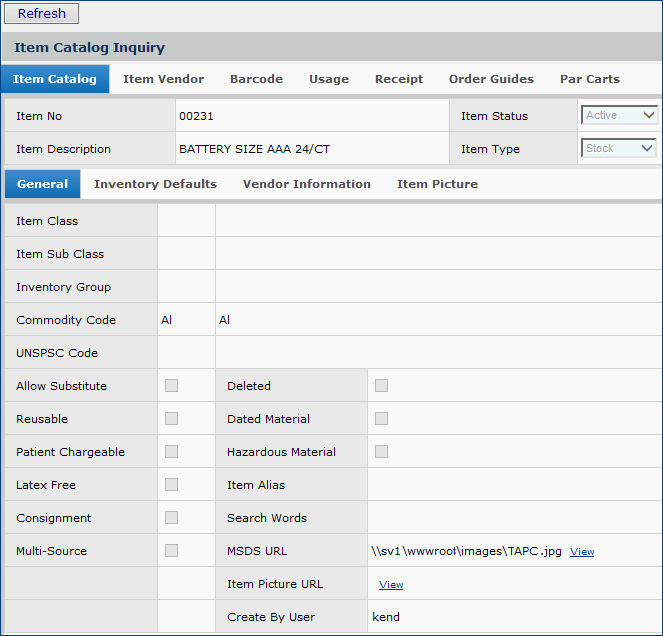This screenshot has height=636, width=663.
Task: View the Item Picture sub-tab
Action: coord(437,184)
